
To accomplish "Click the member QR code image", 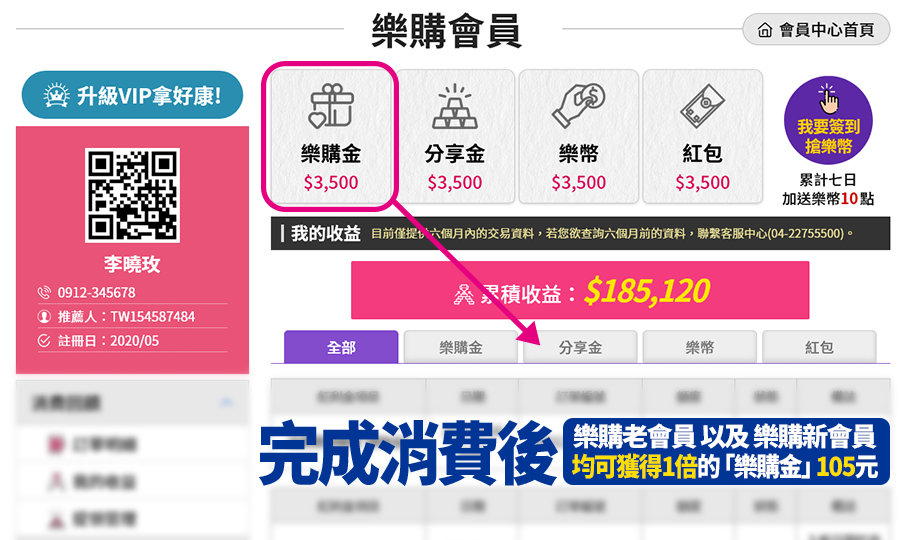I will click(133, 195).
